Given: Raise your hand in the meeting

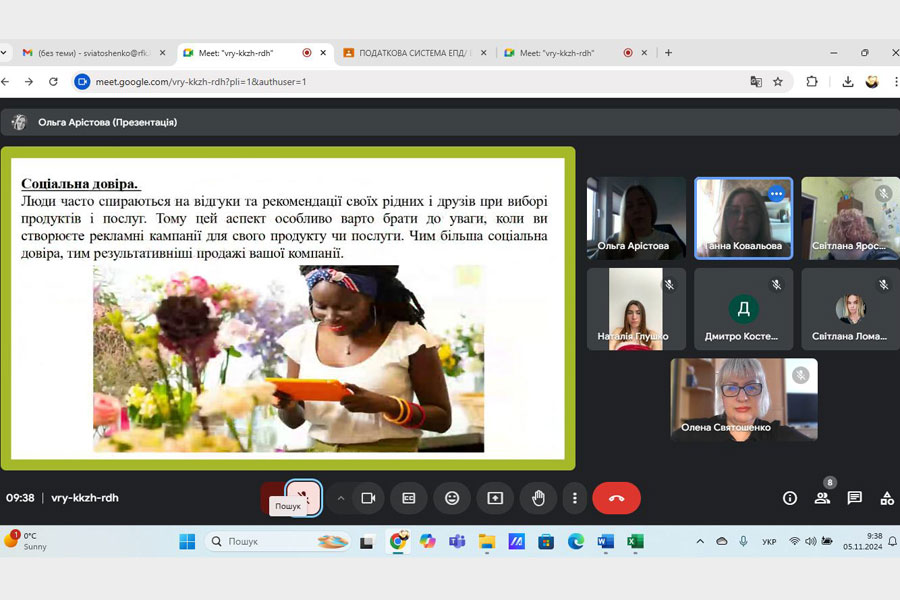Looking at the screenshot, I should pos(538,498).
